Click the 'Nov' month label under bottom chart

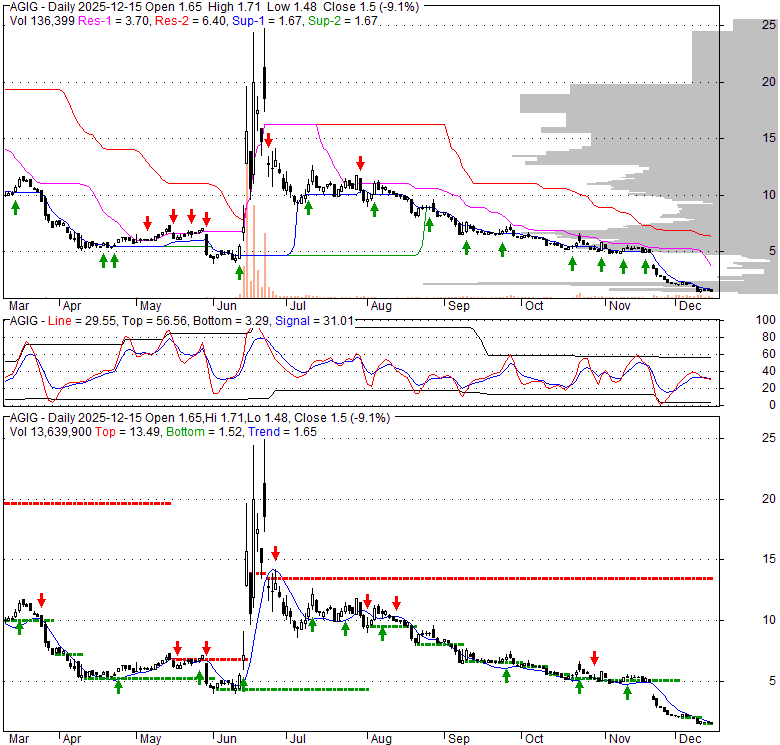[619, 739]
